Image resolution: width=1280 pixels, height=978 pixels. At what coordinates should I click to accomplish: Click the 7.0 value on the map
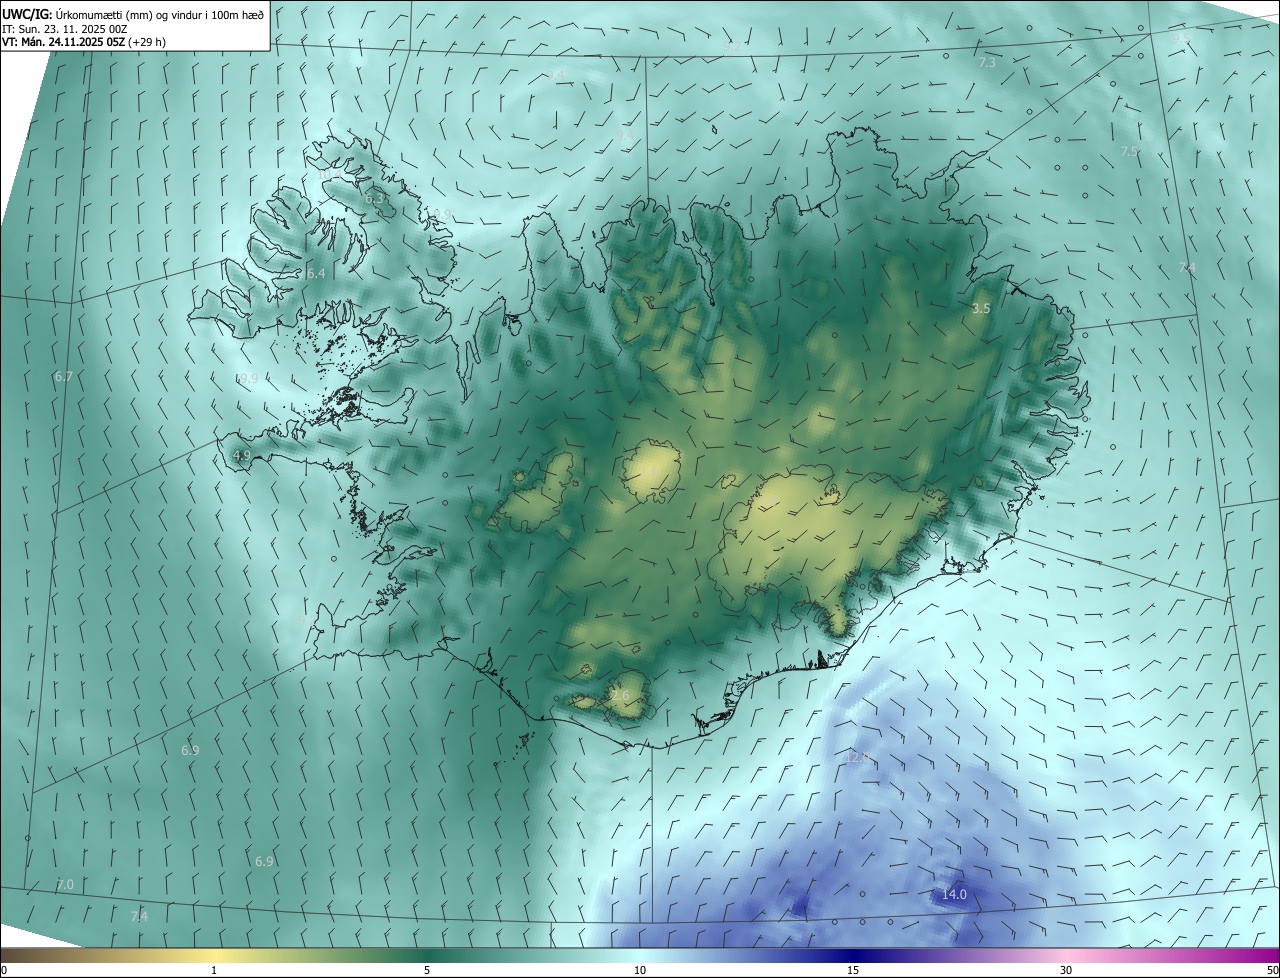click(65, 885)
